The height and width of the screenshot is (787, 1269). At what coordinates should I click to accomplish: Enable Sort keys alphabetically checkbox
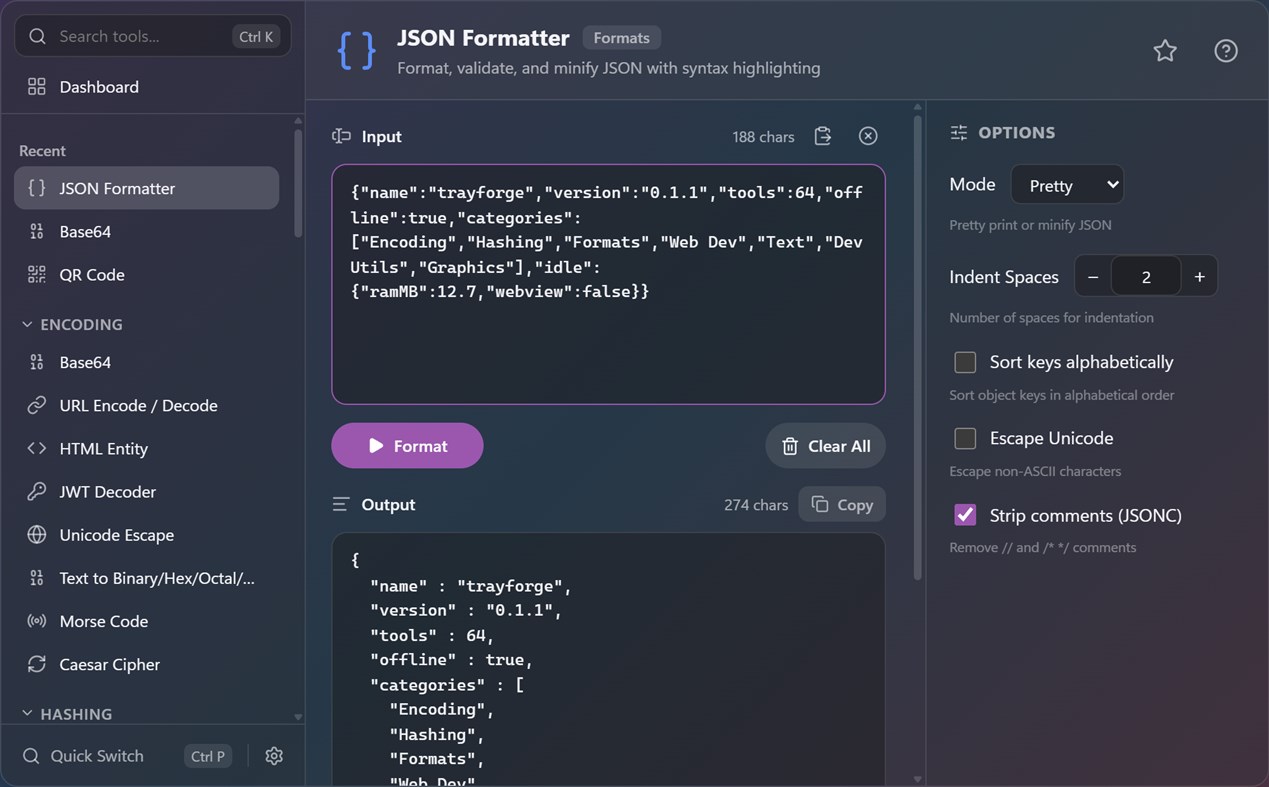tap(965, 362)
